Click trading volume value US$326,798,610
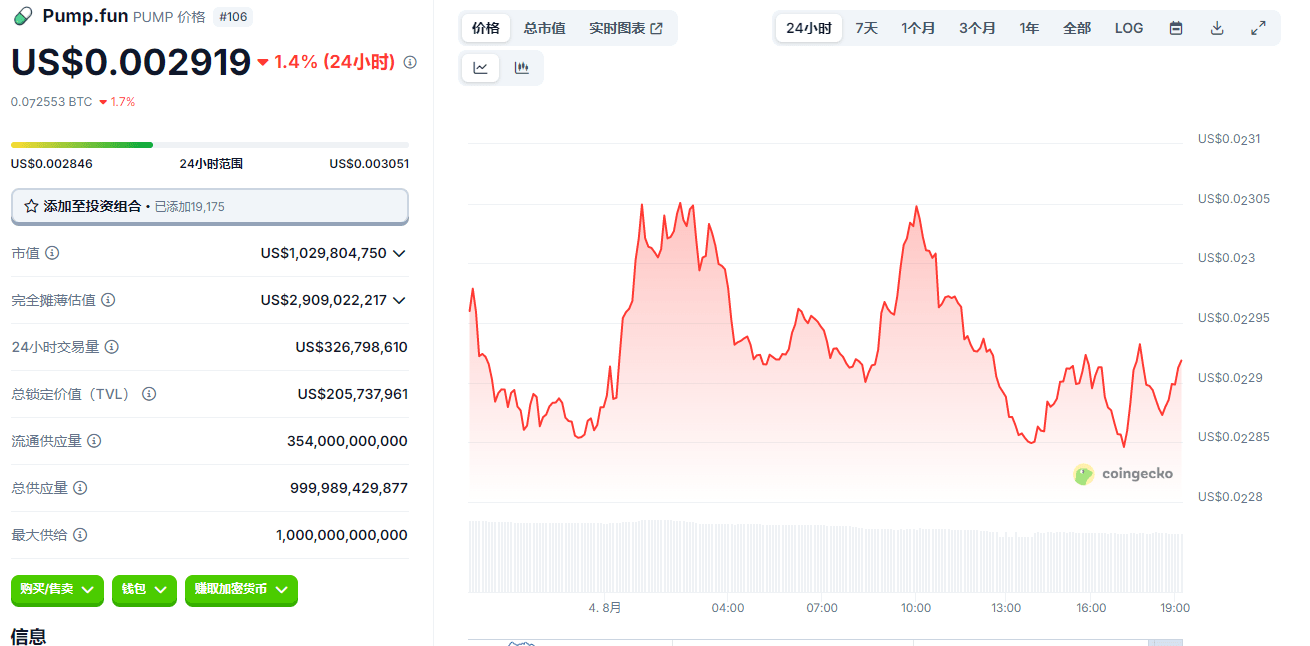1310x646 pixels. click(351, 347)
